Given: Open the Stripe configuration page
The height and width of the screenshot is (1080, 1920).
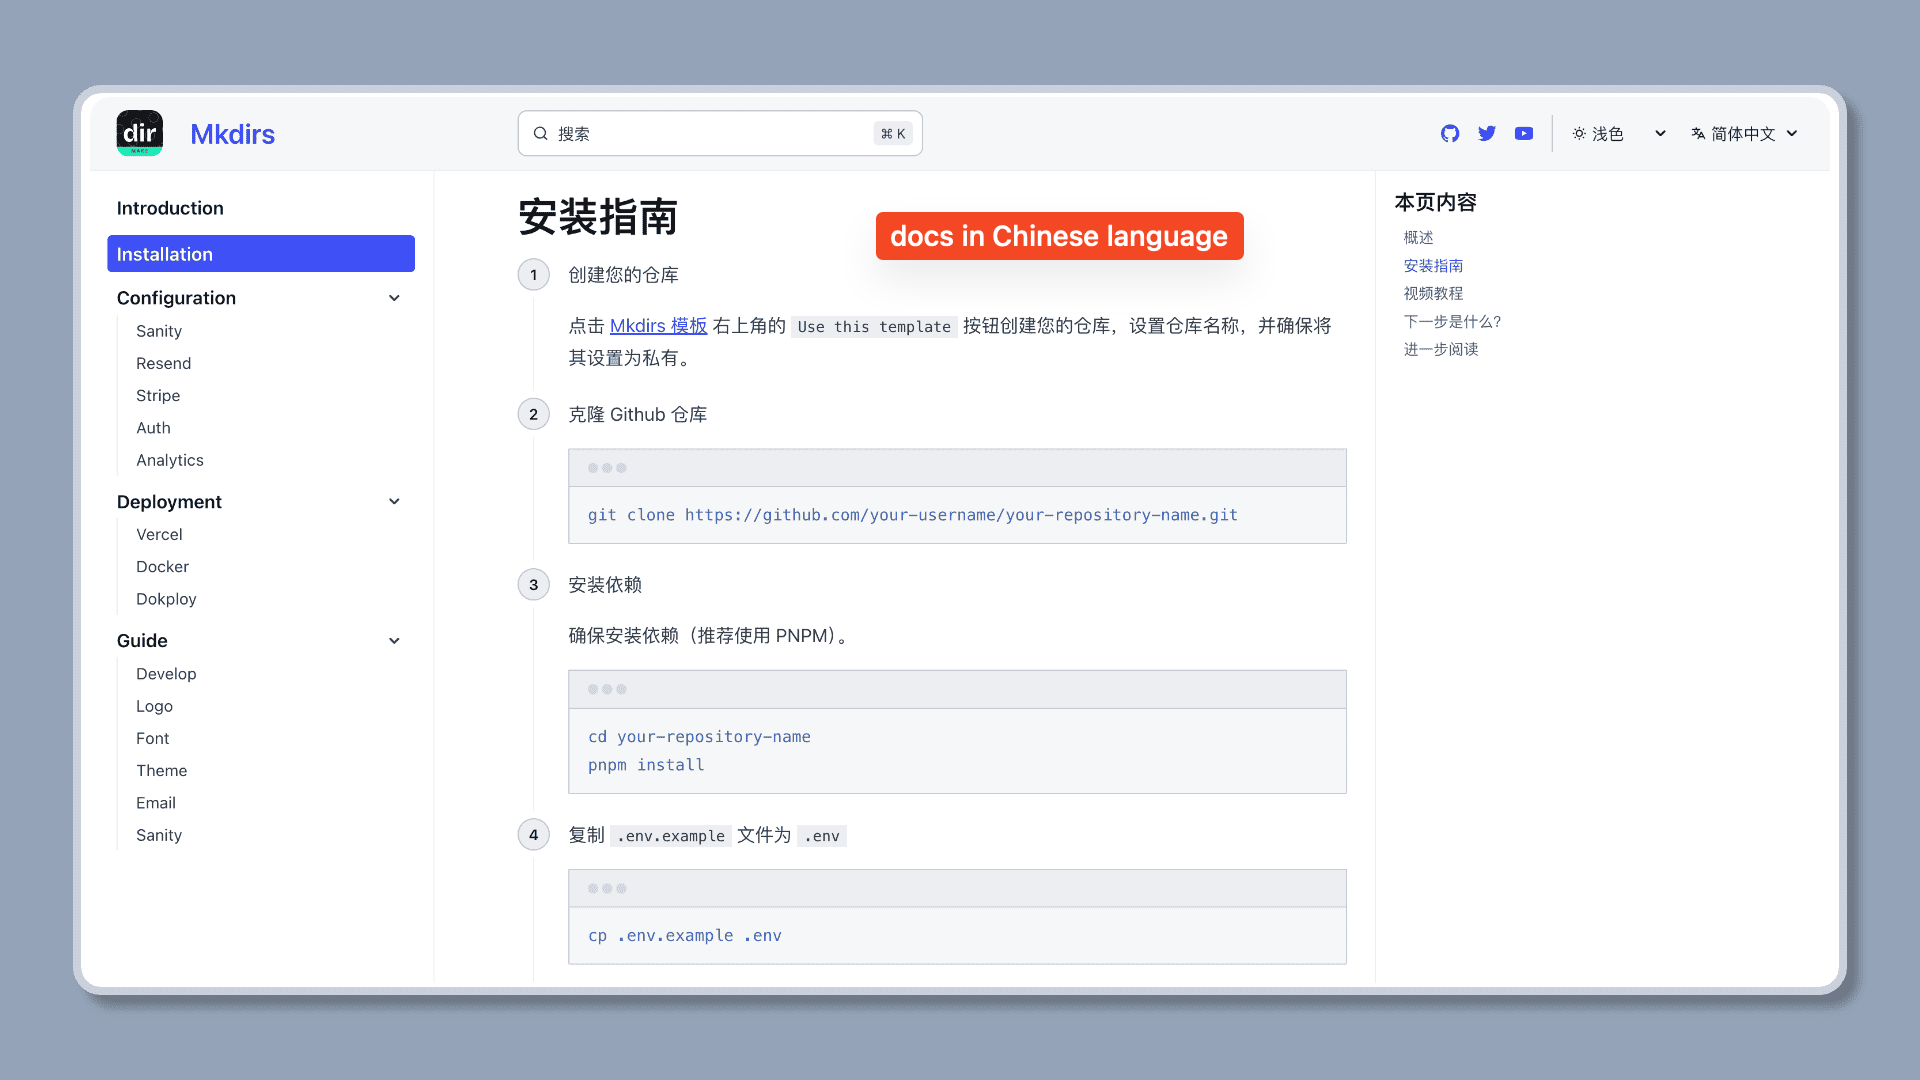Looking at the screenshot, I should 158,395.
